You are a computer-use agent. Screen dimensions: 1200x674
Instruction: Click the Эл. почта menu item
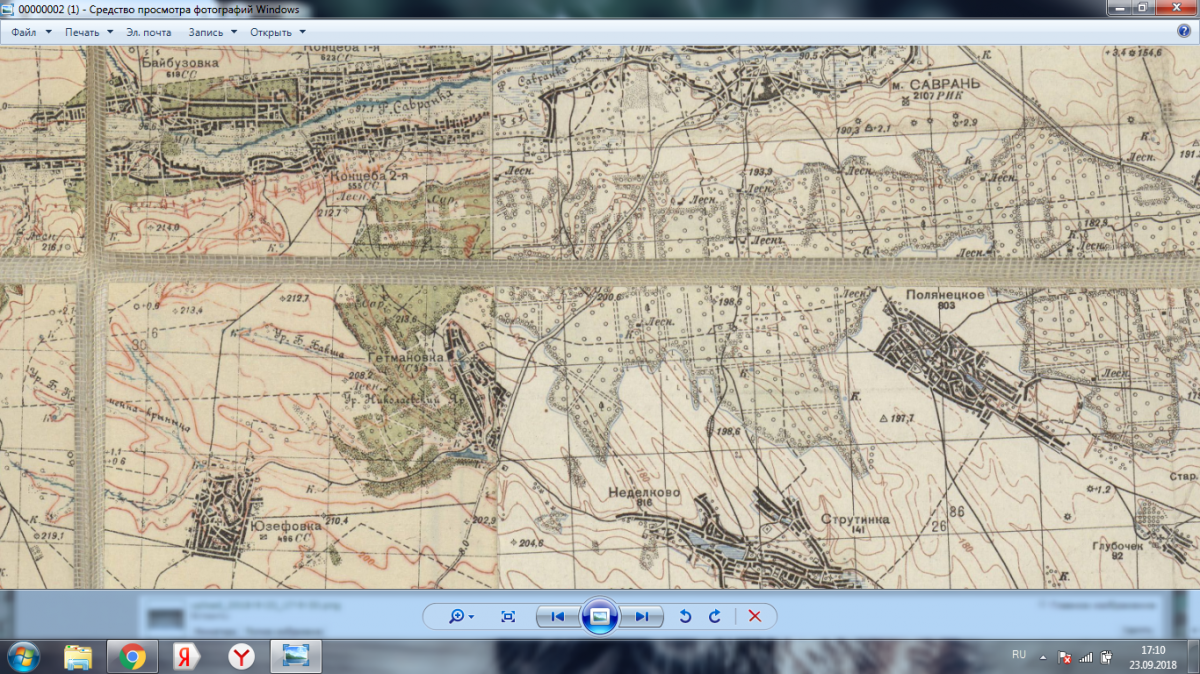pyautogui.click(x=149, y=32)
